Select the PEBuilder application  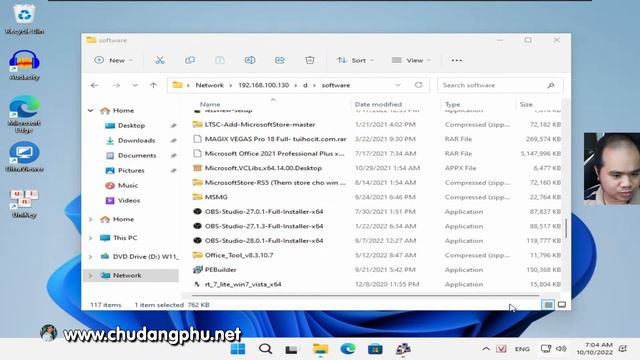pos(220,270)
